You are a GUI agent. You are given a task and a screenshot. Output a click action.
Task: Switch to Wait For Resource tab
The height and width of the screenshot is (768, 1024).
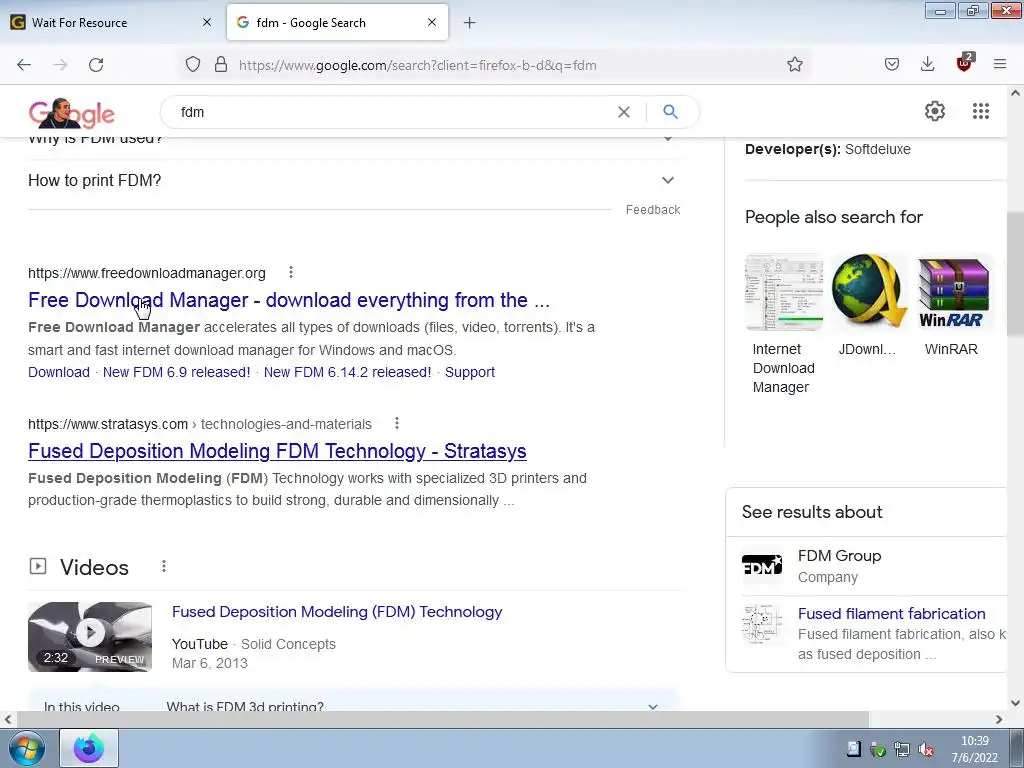pyautogui.click(x=111, y=22)
